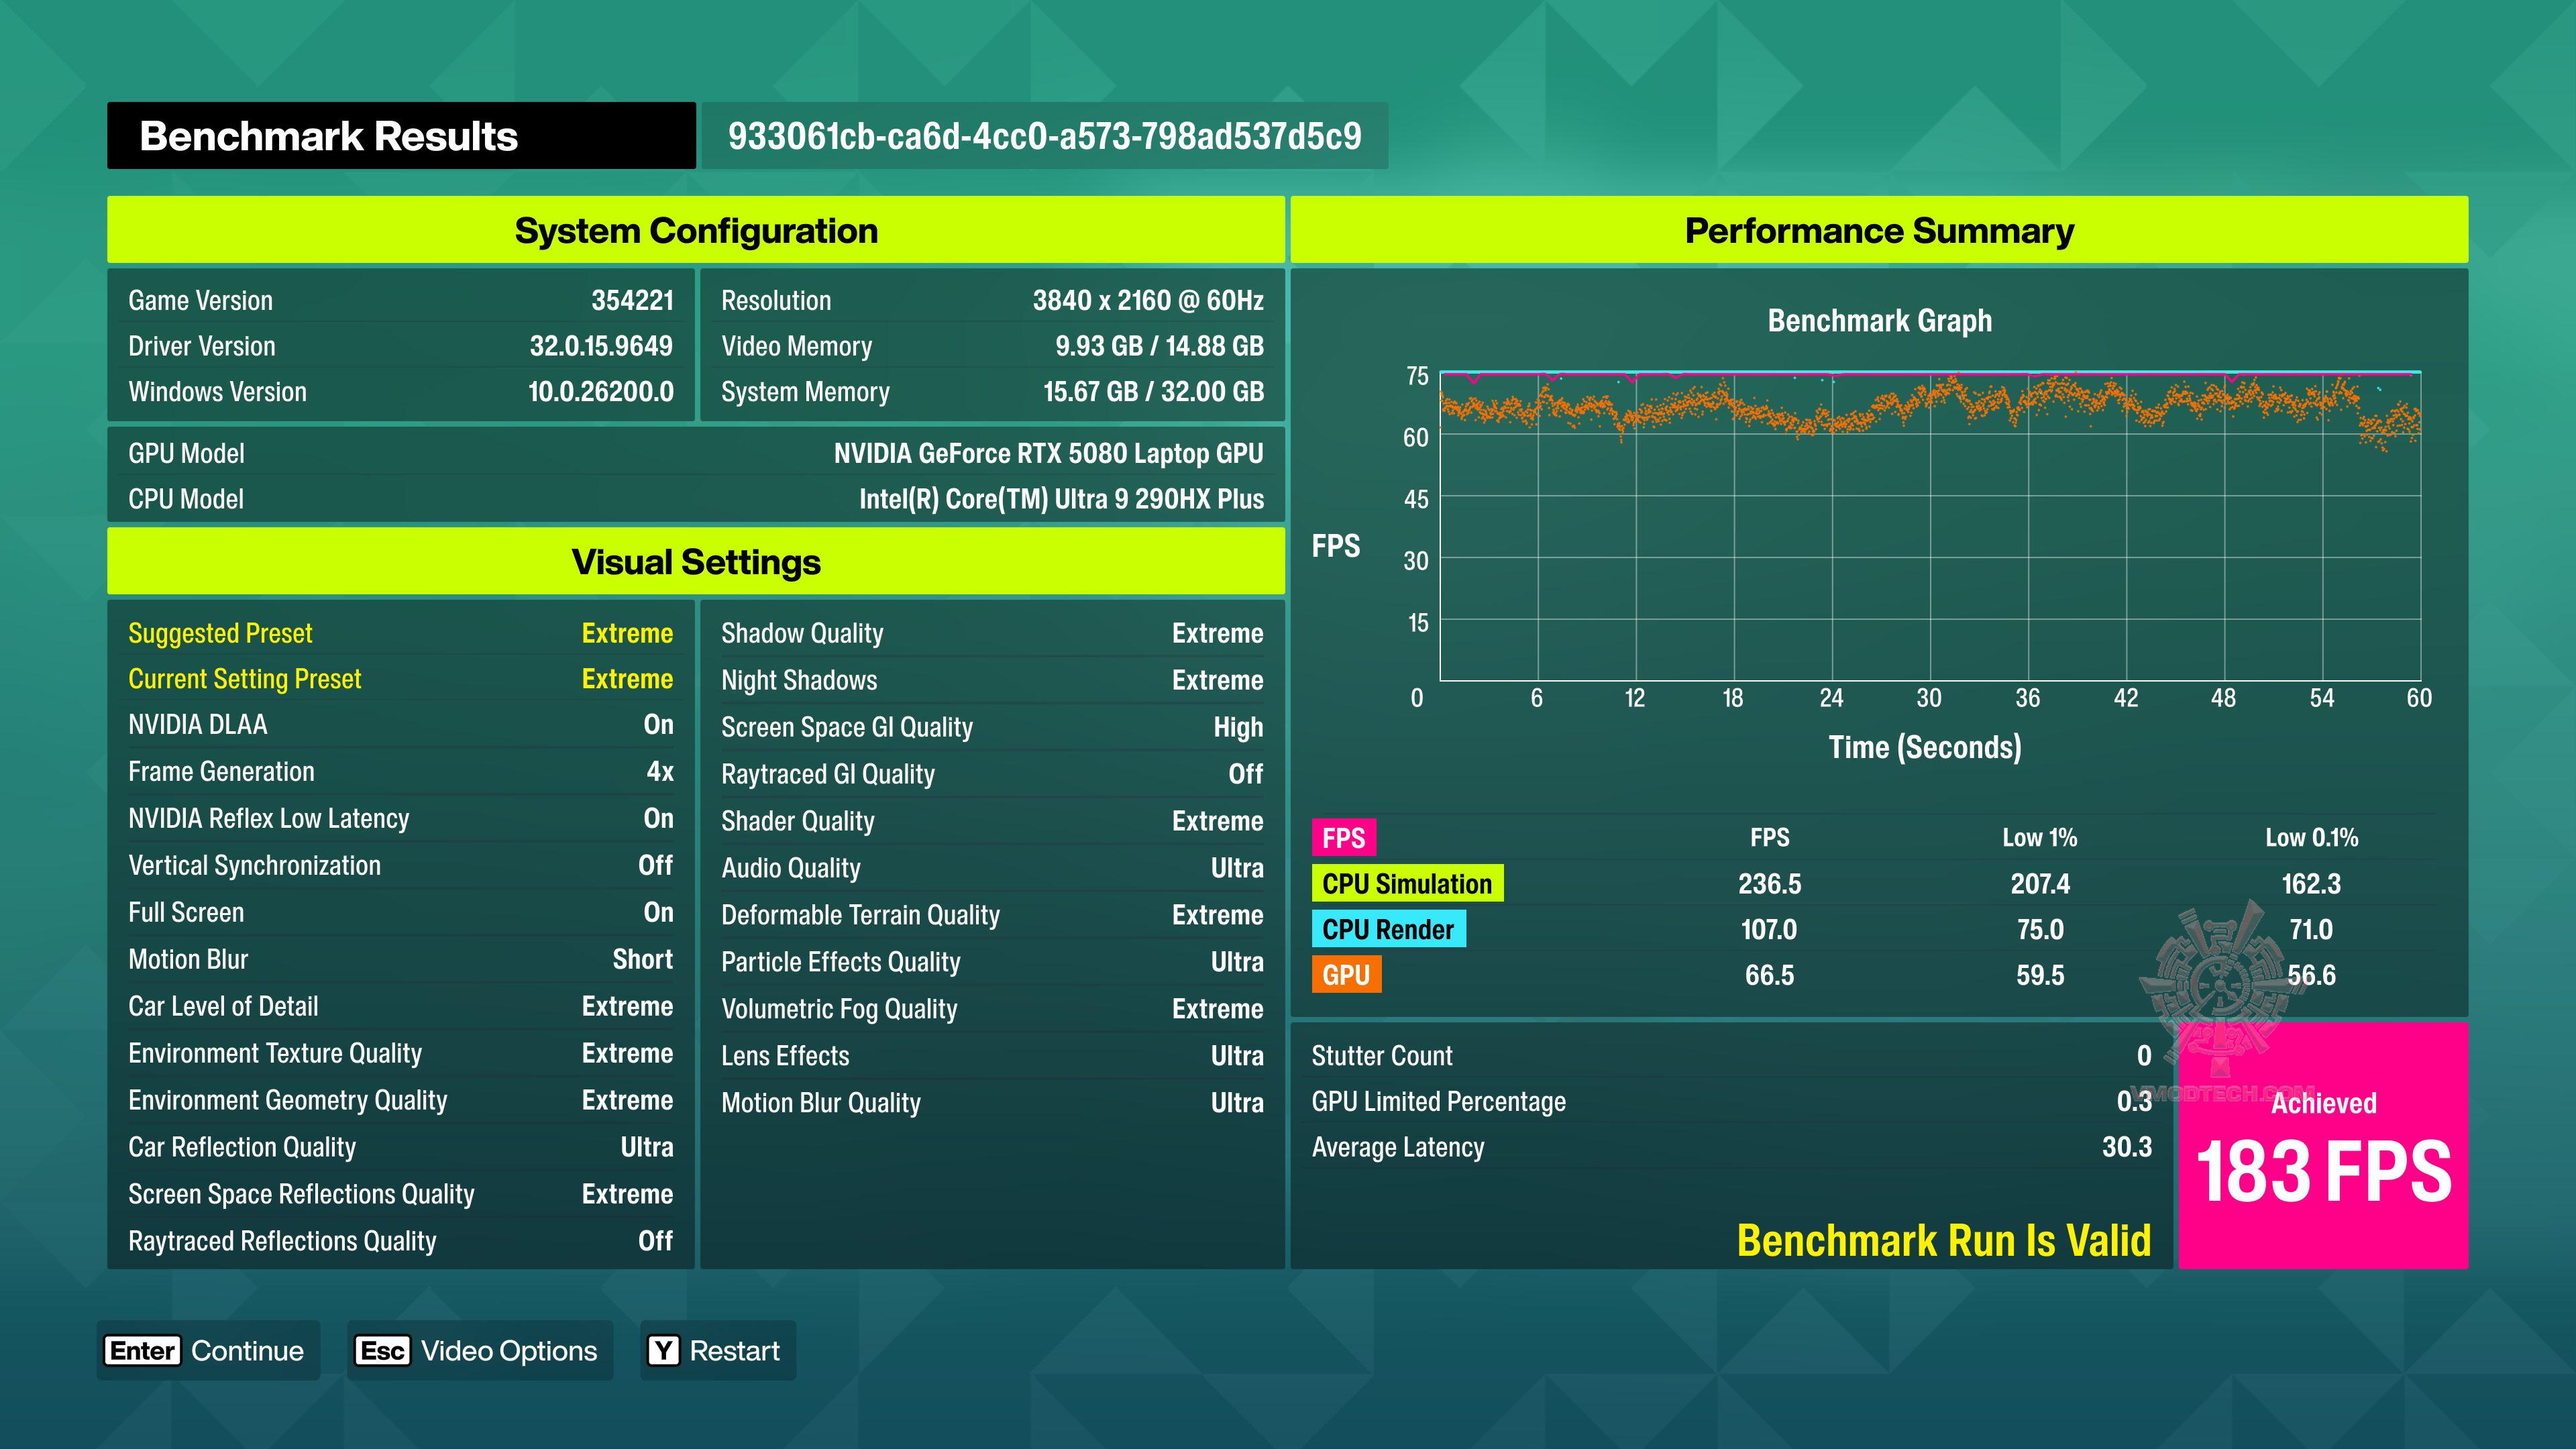Click Motion Blur Quality row
The image size is (2576, 1449).
pos(992,1103)
